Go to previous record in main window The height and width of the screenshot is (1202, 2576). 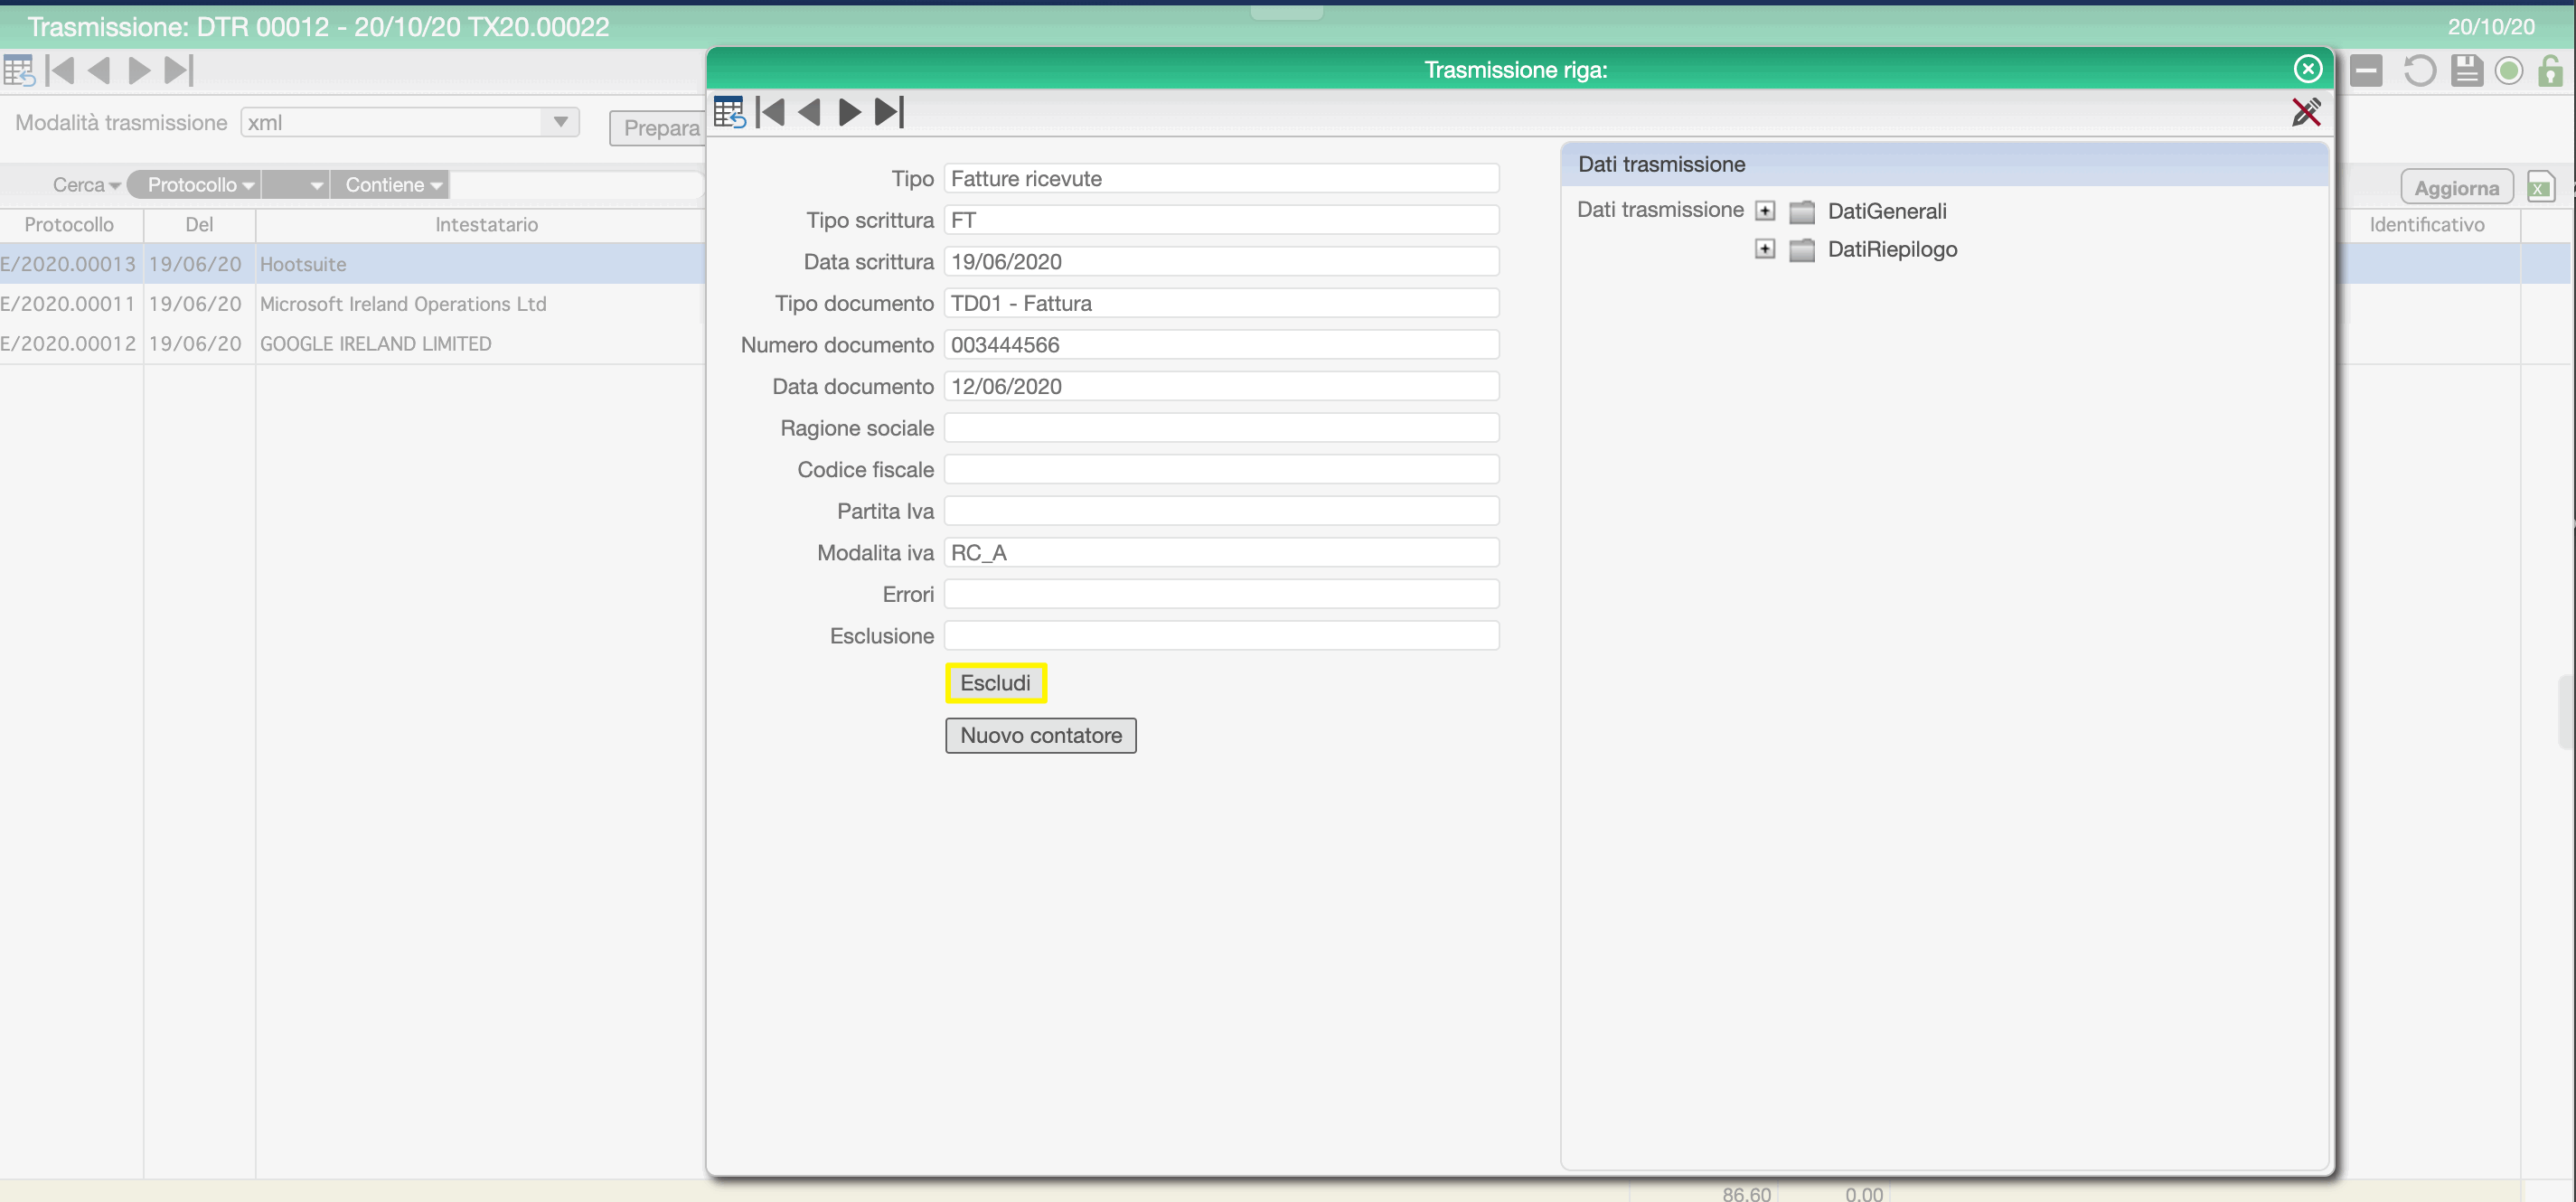click(x=98, y=70)
